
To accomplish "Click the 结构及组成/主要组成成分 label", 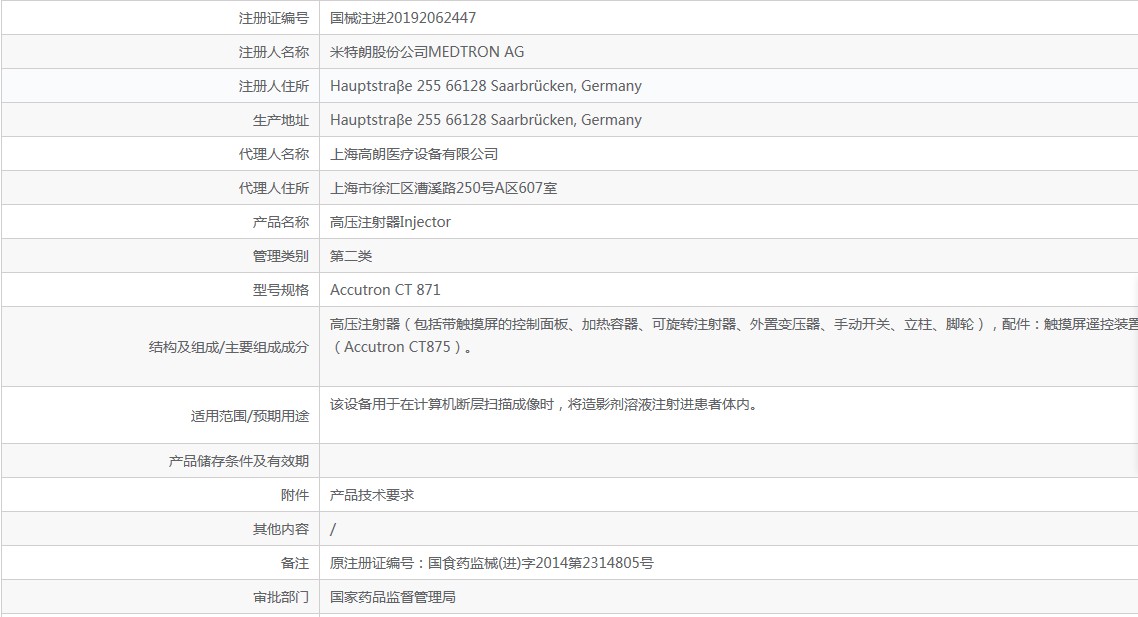I will click(x=229, y=348).
